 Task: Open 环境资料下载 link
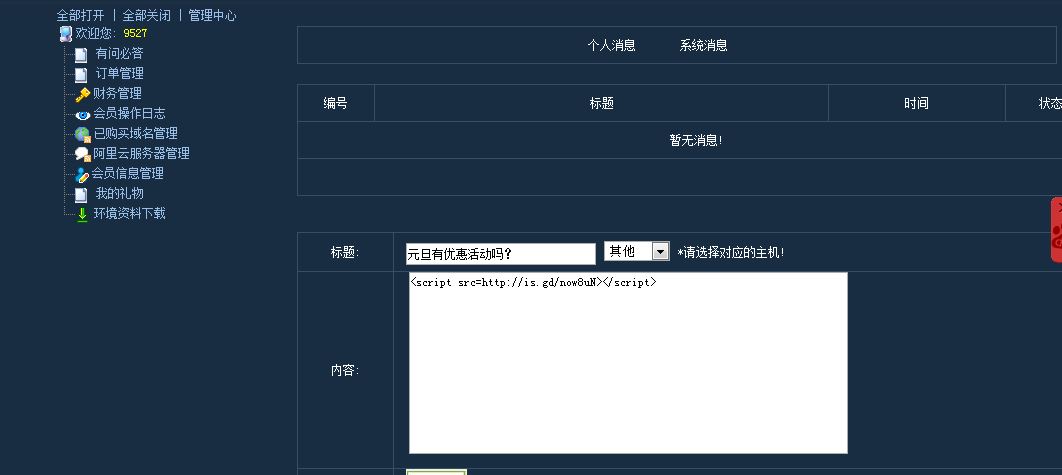129,213
